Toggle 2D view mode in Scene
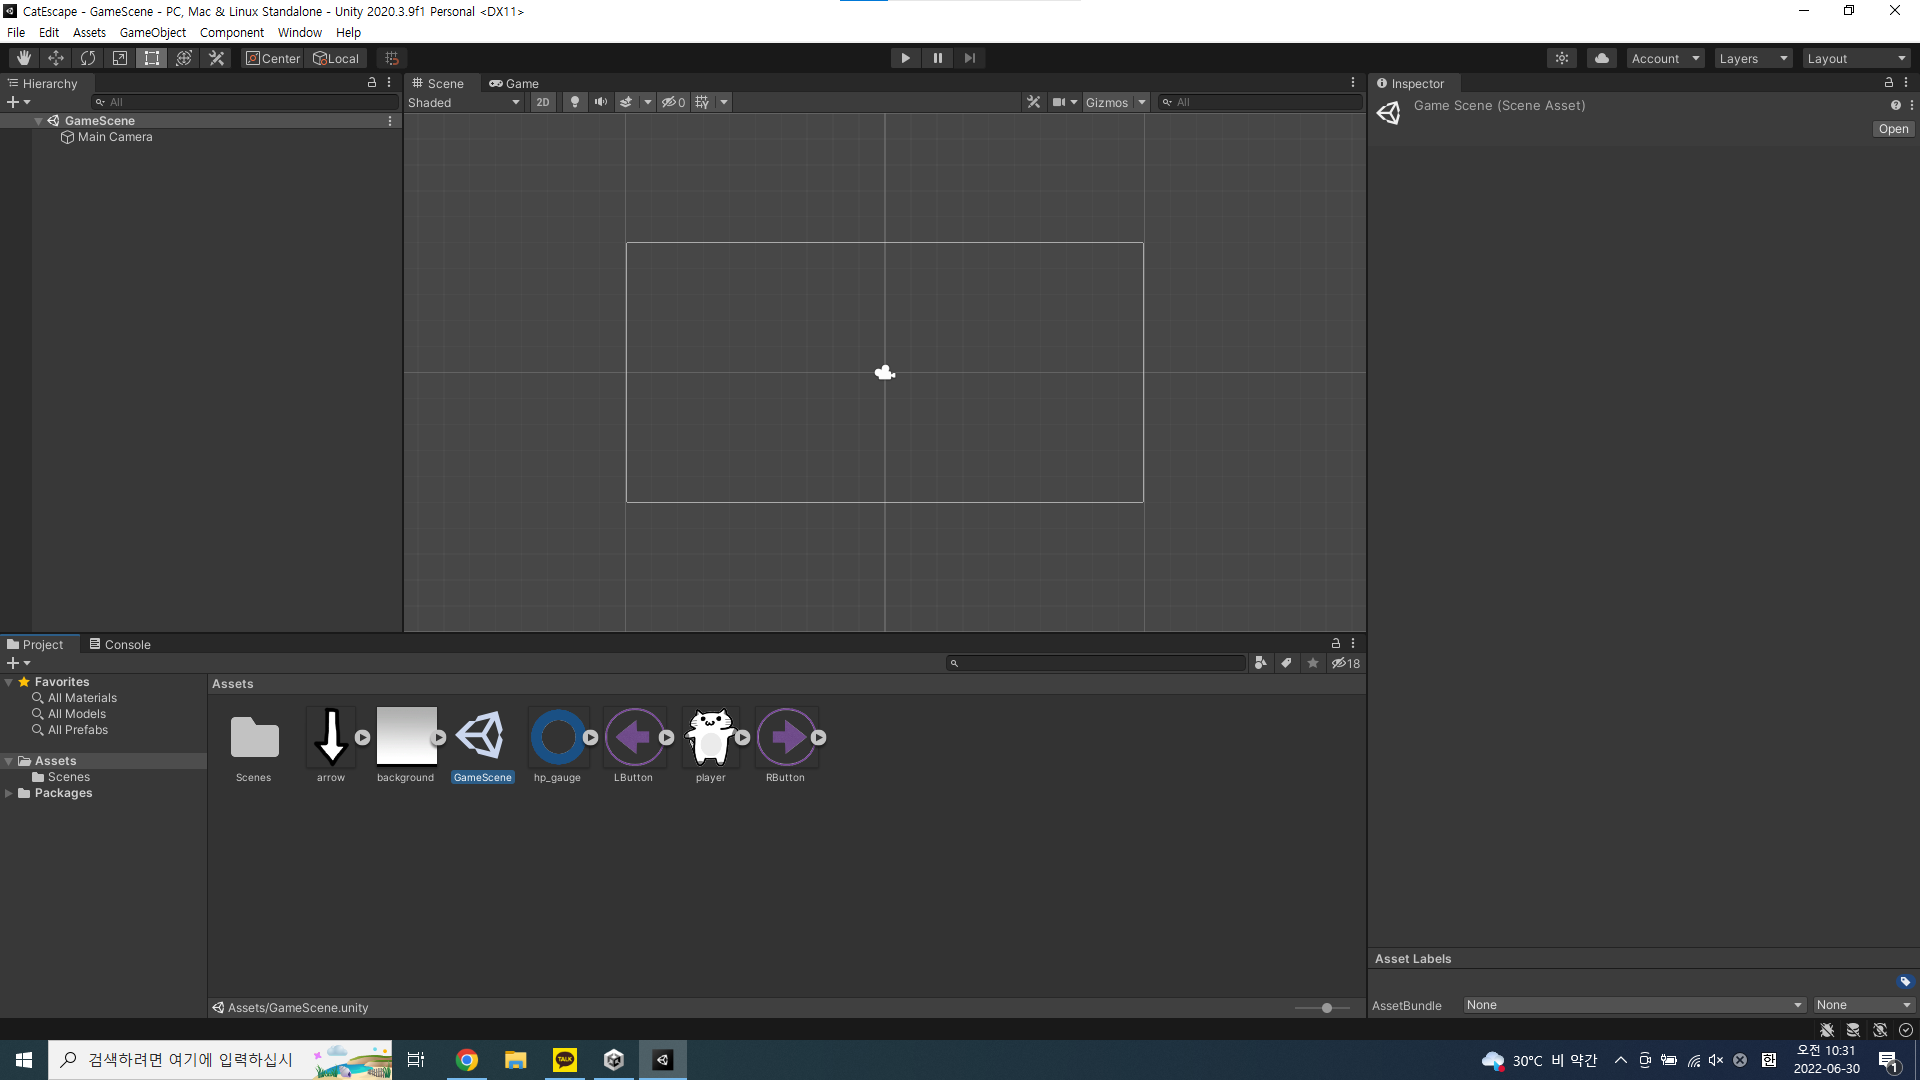 (542, 102)
